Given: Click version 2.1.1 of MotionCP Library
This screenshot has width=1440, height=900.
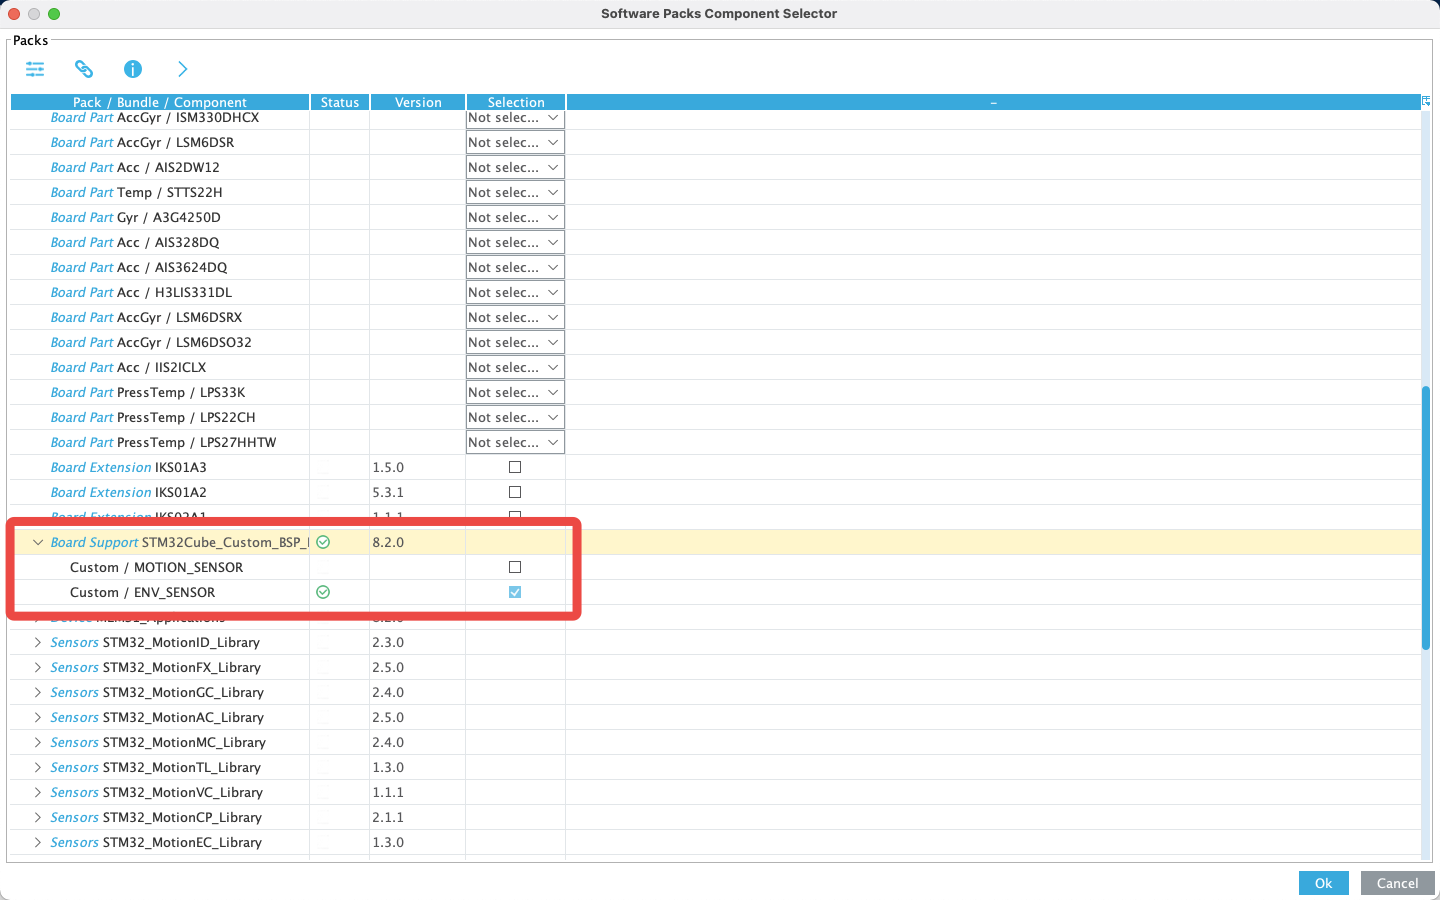Looking at the screenshot, I should coord(388,817).
